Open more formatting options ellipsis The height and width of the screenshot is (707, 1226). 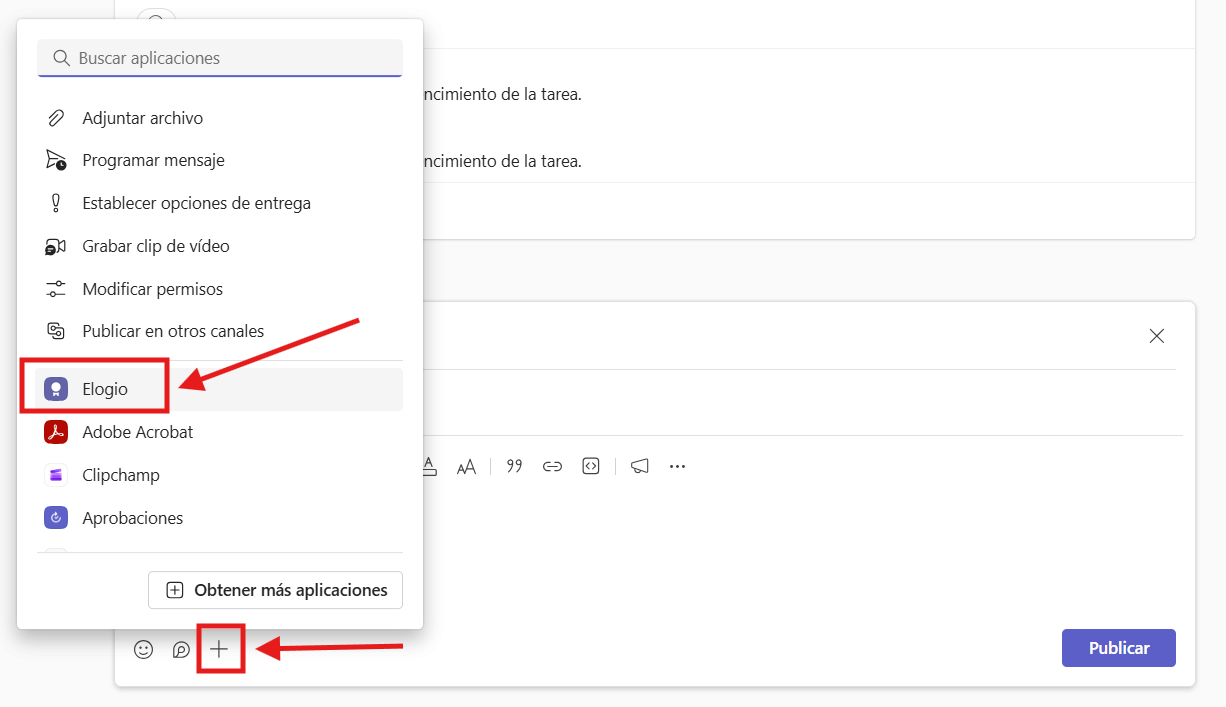click(677, 466)
